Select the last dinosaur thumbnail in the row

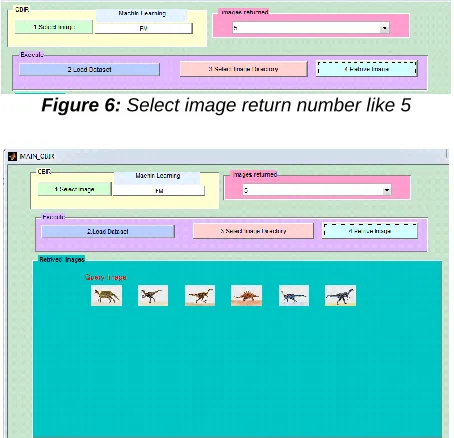pyautogui.click(x=340, y=295)
